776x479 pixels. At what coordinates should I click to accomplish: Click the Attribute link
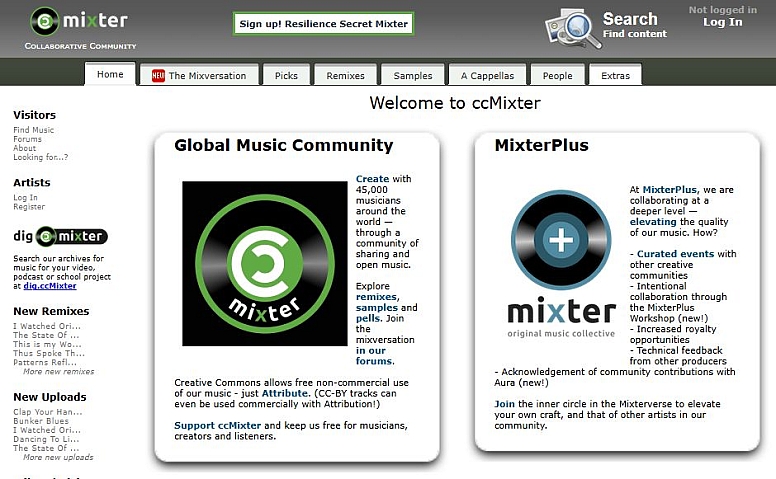(285, 393)
